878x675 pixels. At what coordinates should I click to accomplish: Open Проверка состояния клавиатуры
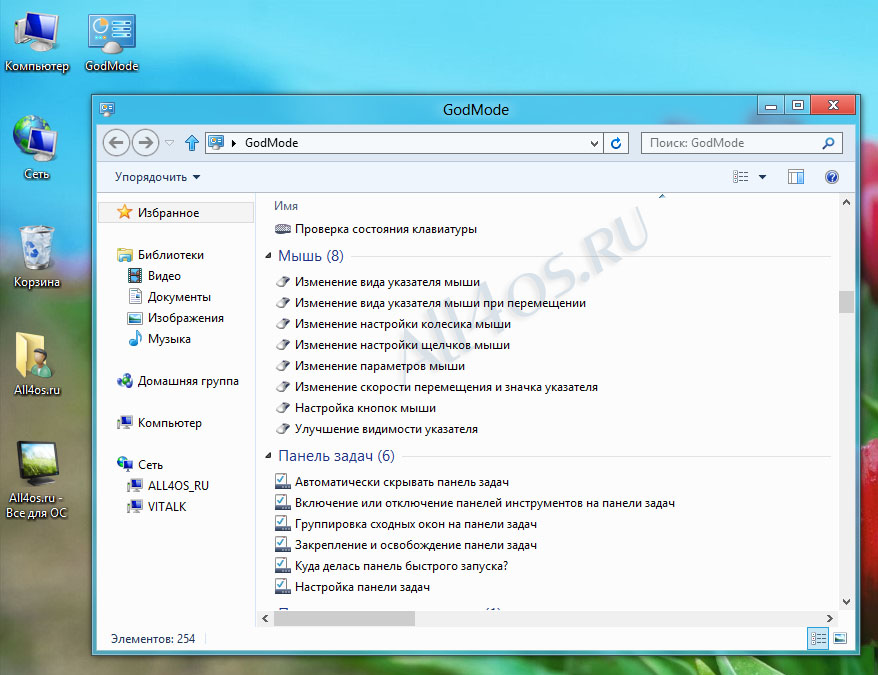(x=376, y=229)
